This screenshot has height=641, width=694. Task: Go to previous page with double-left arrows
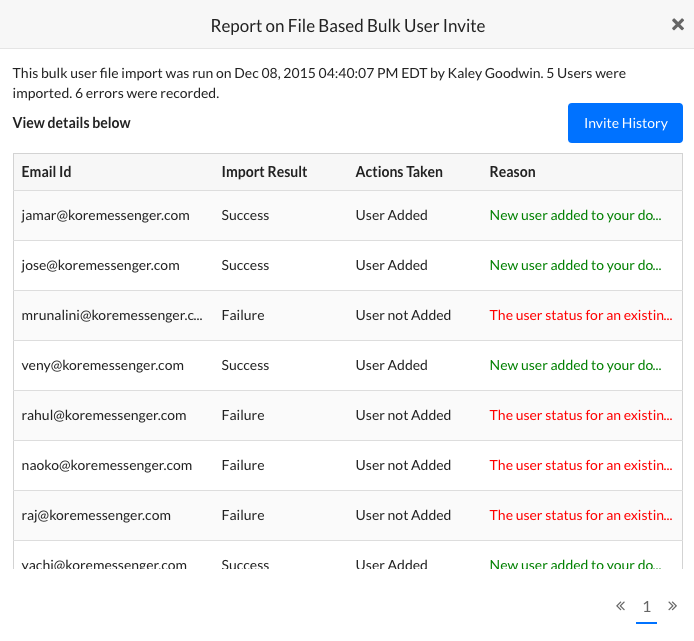point(620,606)
